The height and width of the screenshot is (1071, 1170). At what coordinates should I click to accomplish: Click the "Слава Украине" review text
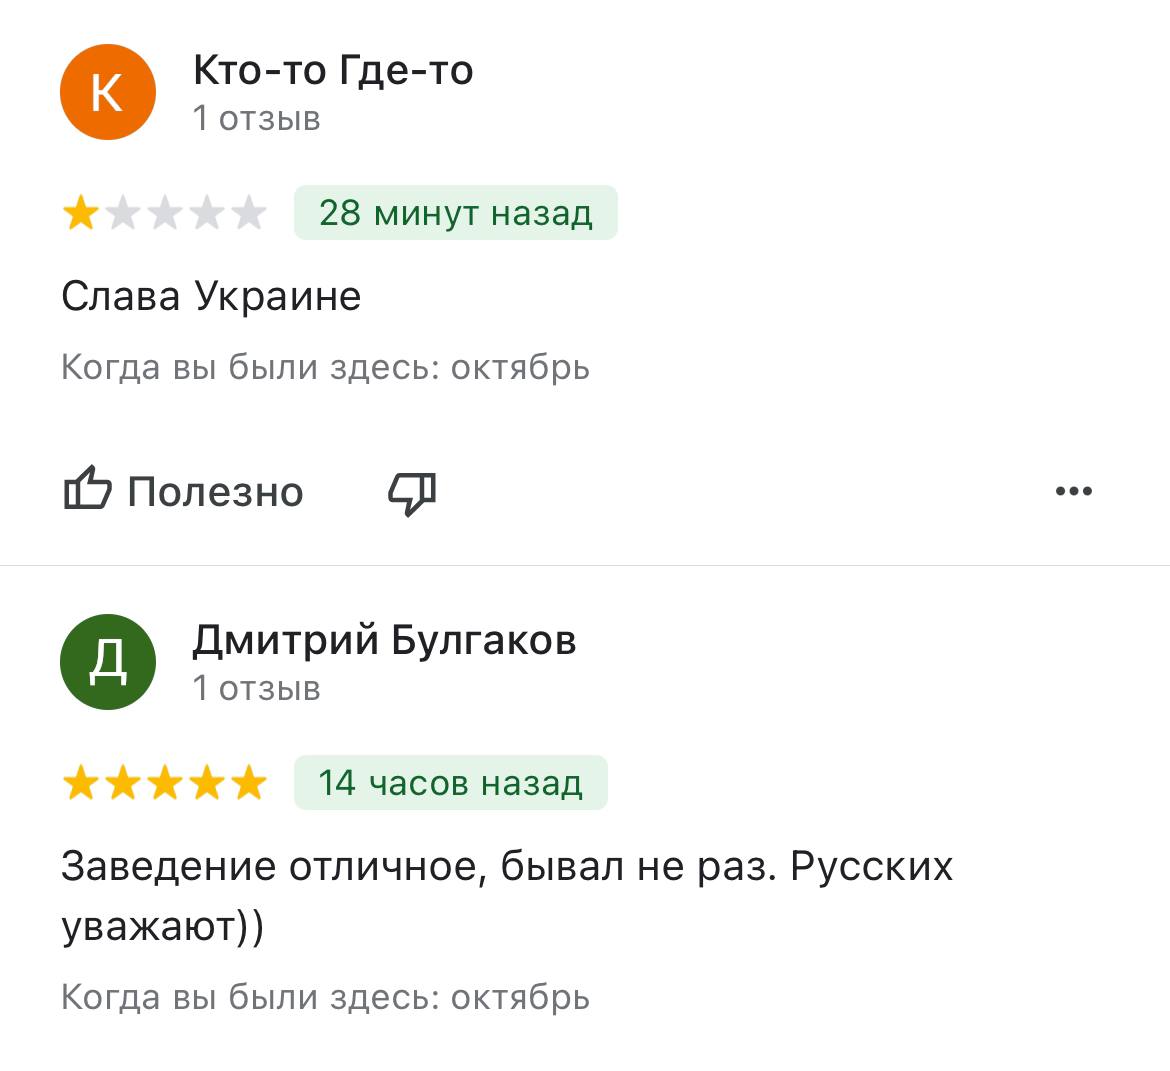211,296
